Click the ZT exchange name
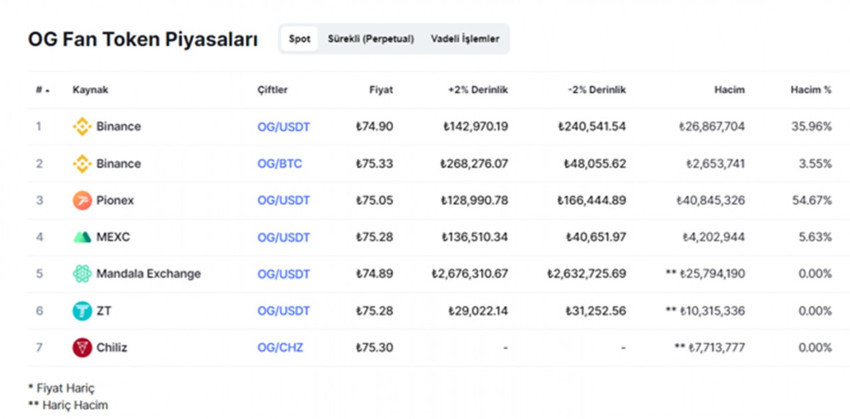 pyautogui.click(x=104, y=311)
